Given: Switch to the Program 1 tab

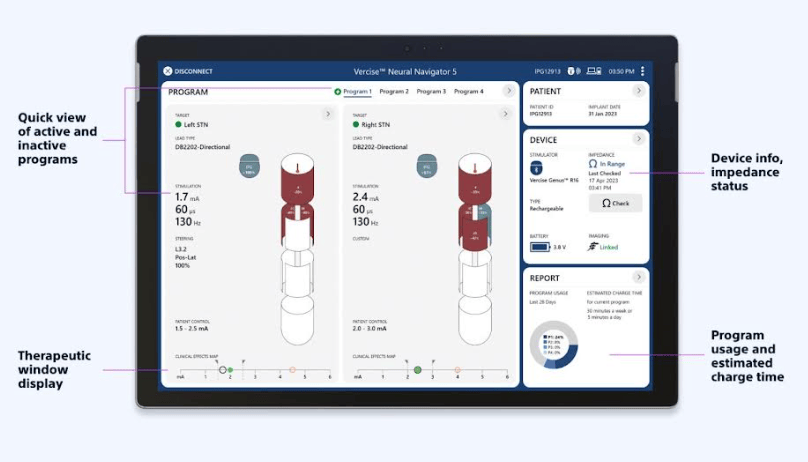Looking at the screenshot, I should coord(357,92).
